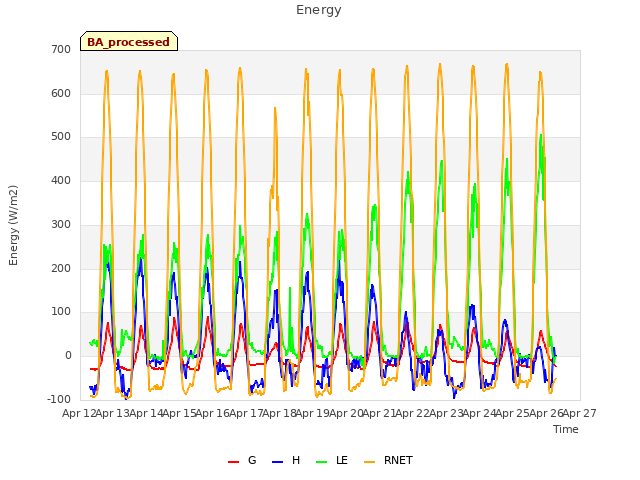Click the 600 y-axis tick label

pos(61,93)
